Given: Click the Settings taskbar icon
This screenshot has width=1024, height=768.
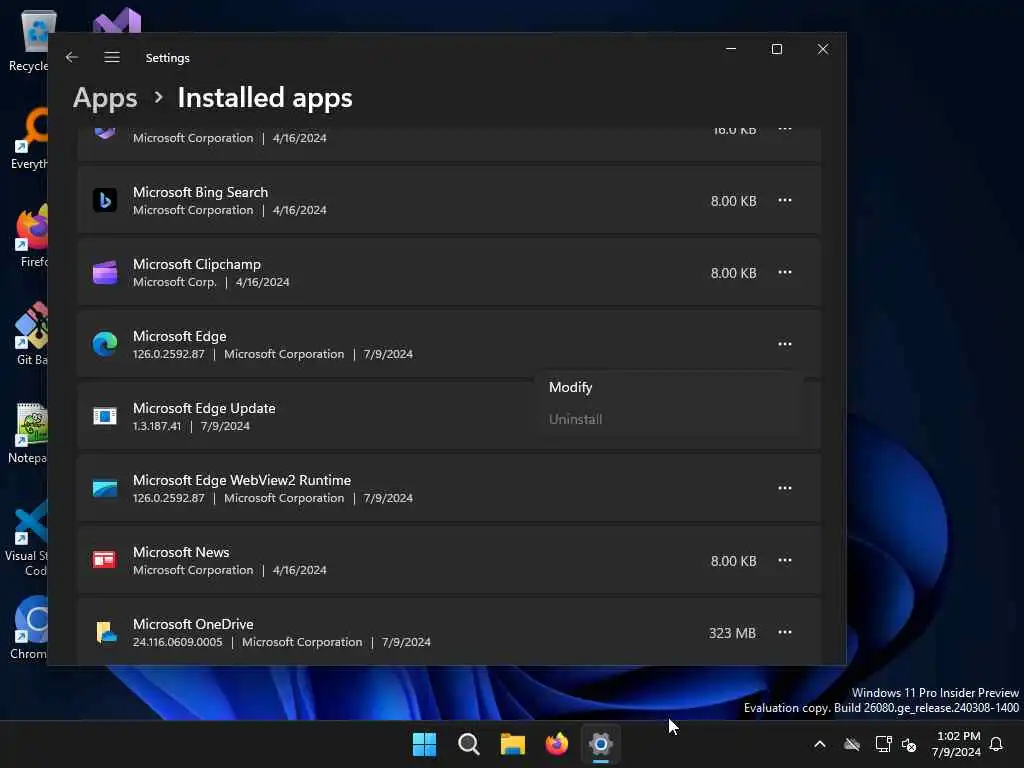Looking at the screenshot, I should tap(601, 744).
